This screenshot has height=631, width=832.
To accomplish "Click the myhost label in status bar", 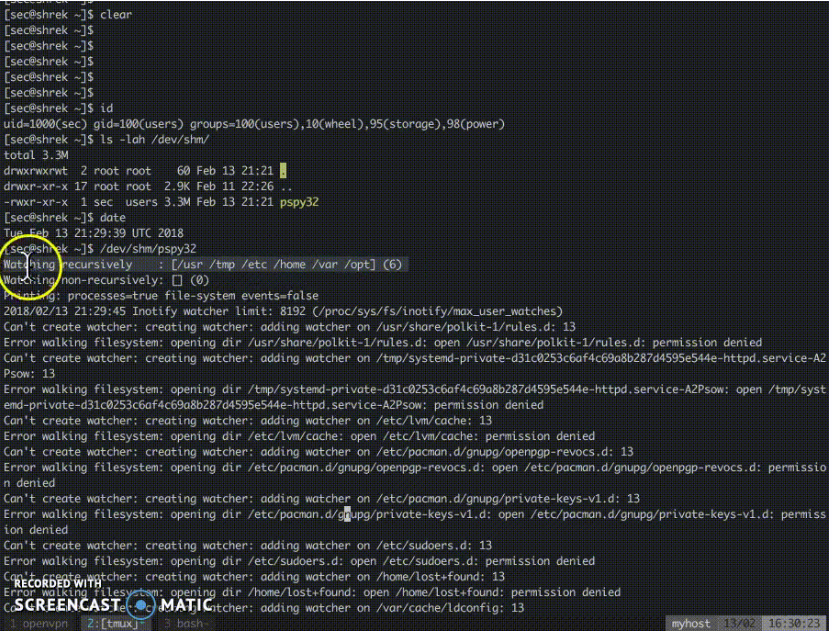I will tap(691, 624).
